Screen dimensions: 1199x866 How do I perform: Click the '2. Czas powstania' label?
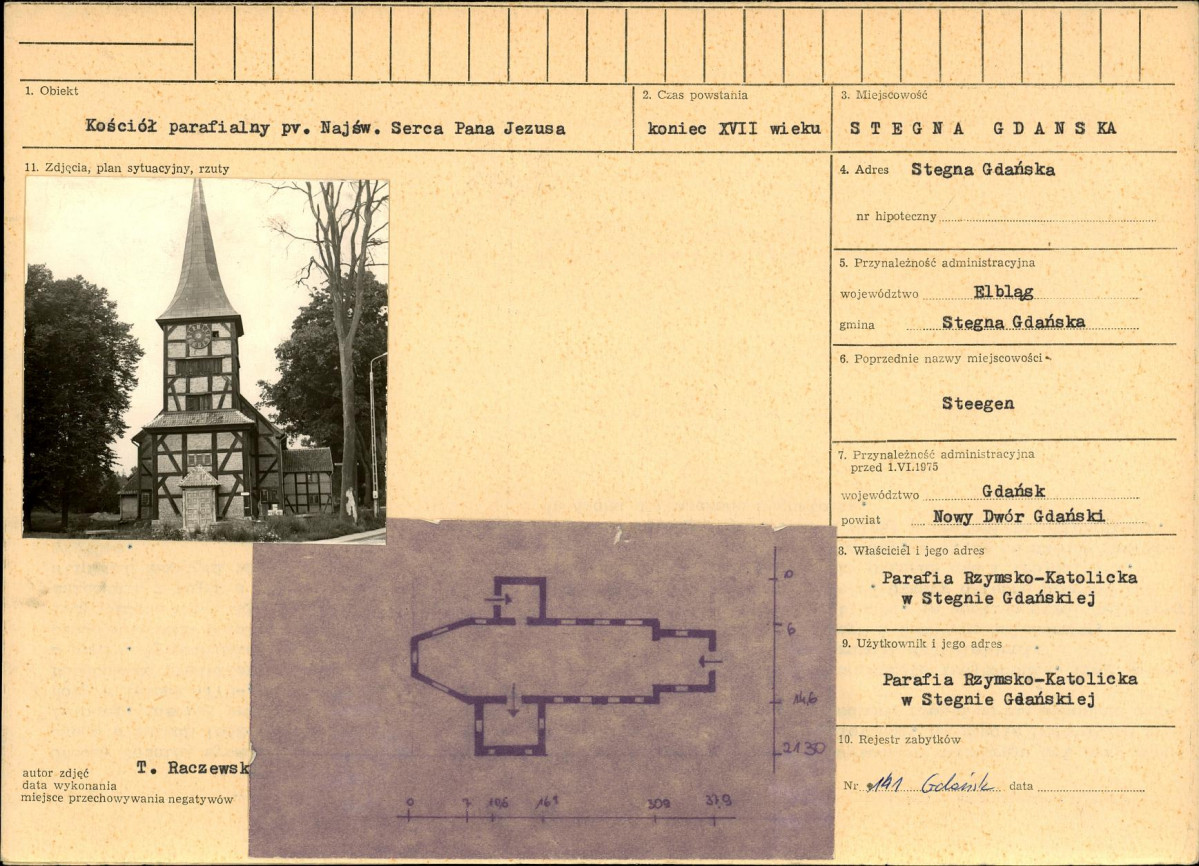695,95
